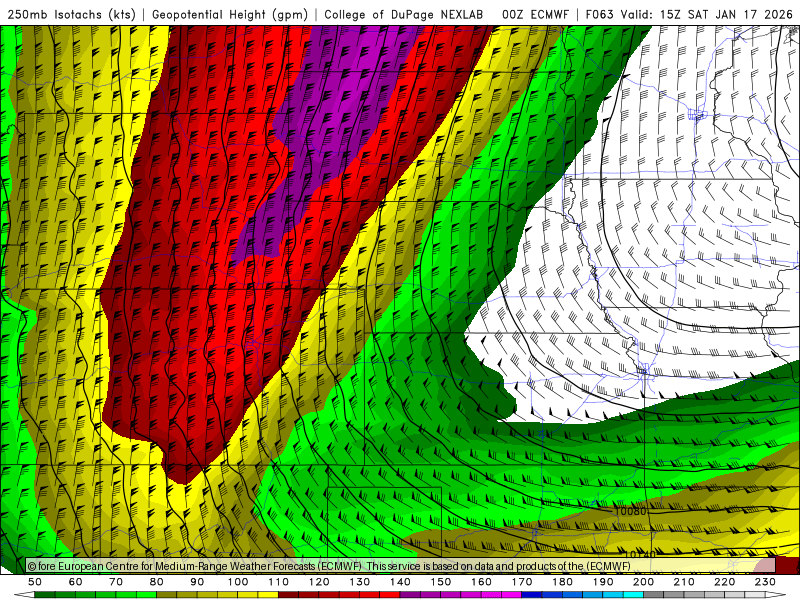Click the 160 kt label on the color scale
Screen dimensions: 800x600
481,582
